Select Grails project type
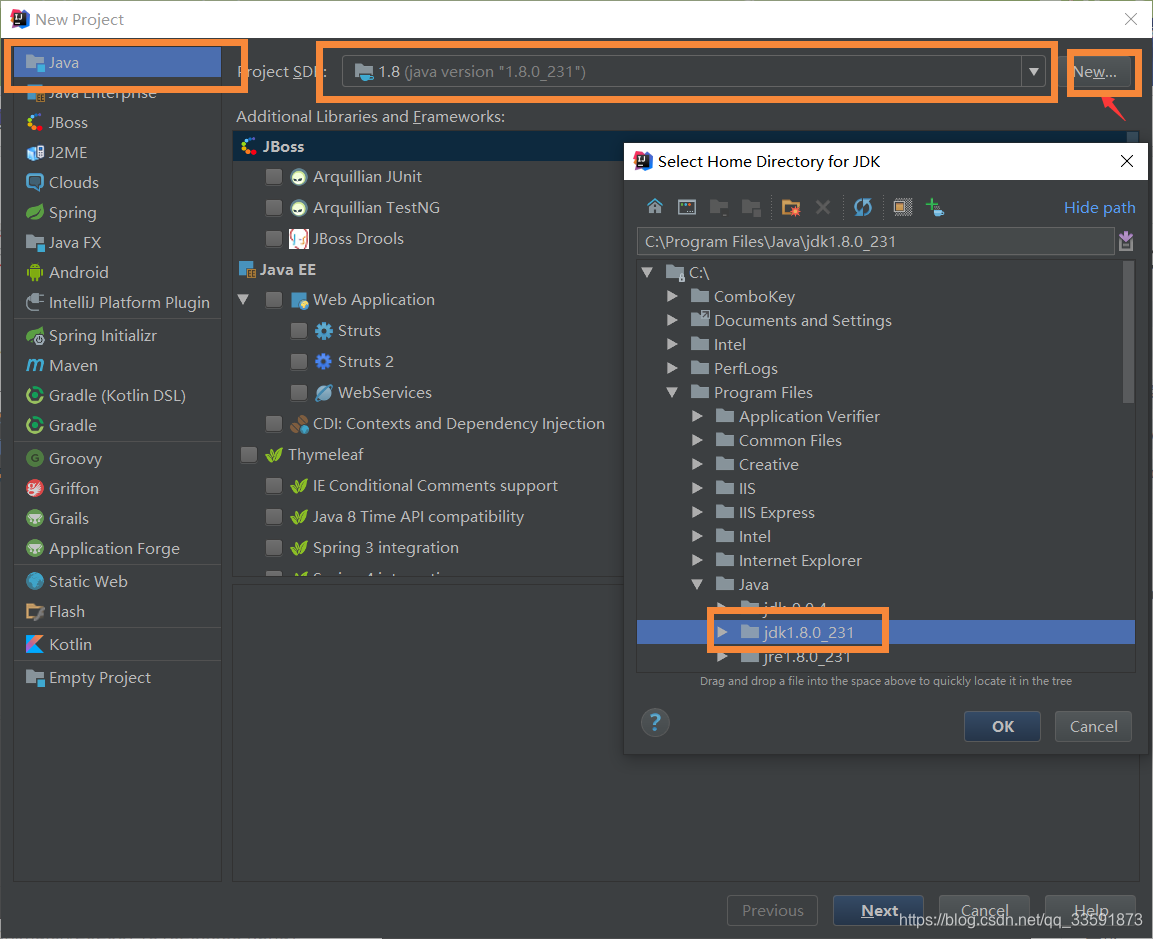This screenshot has height=939, width=1153. [x=118, y=518]
